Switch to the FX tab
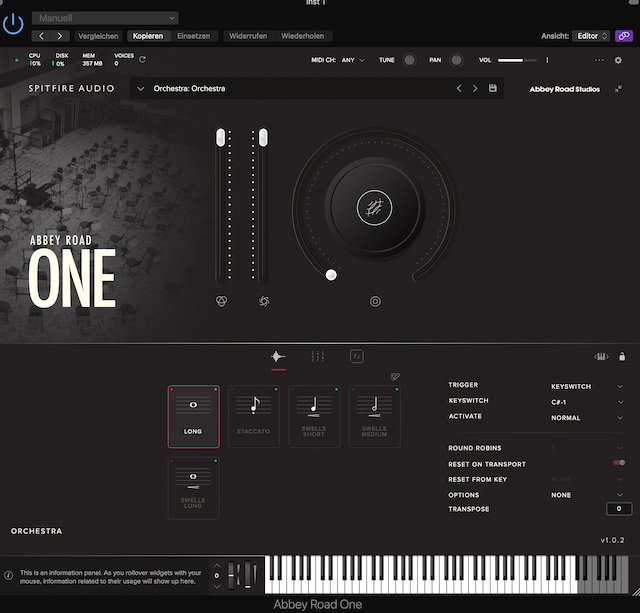This screenshot has height=613, width=640. 357,356
